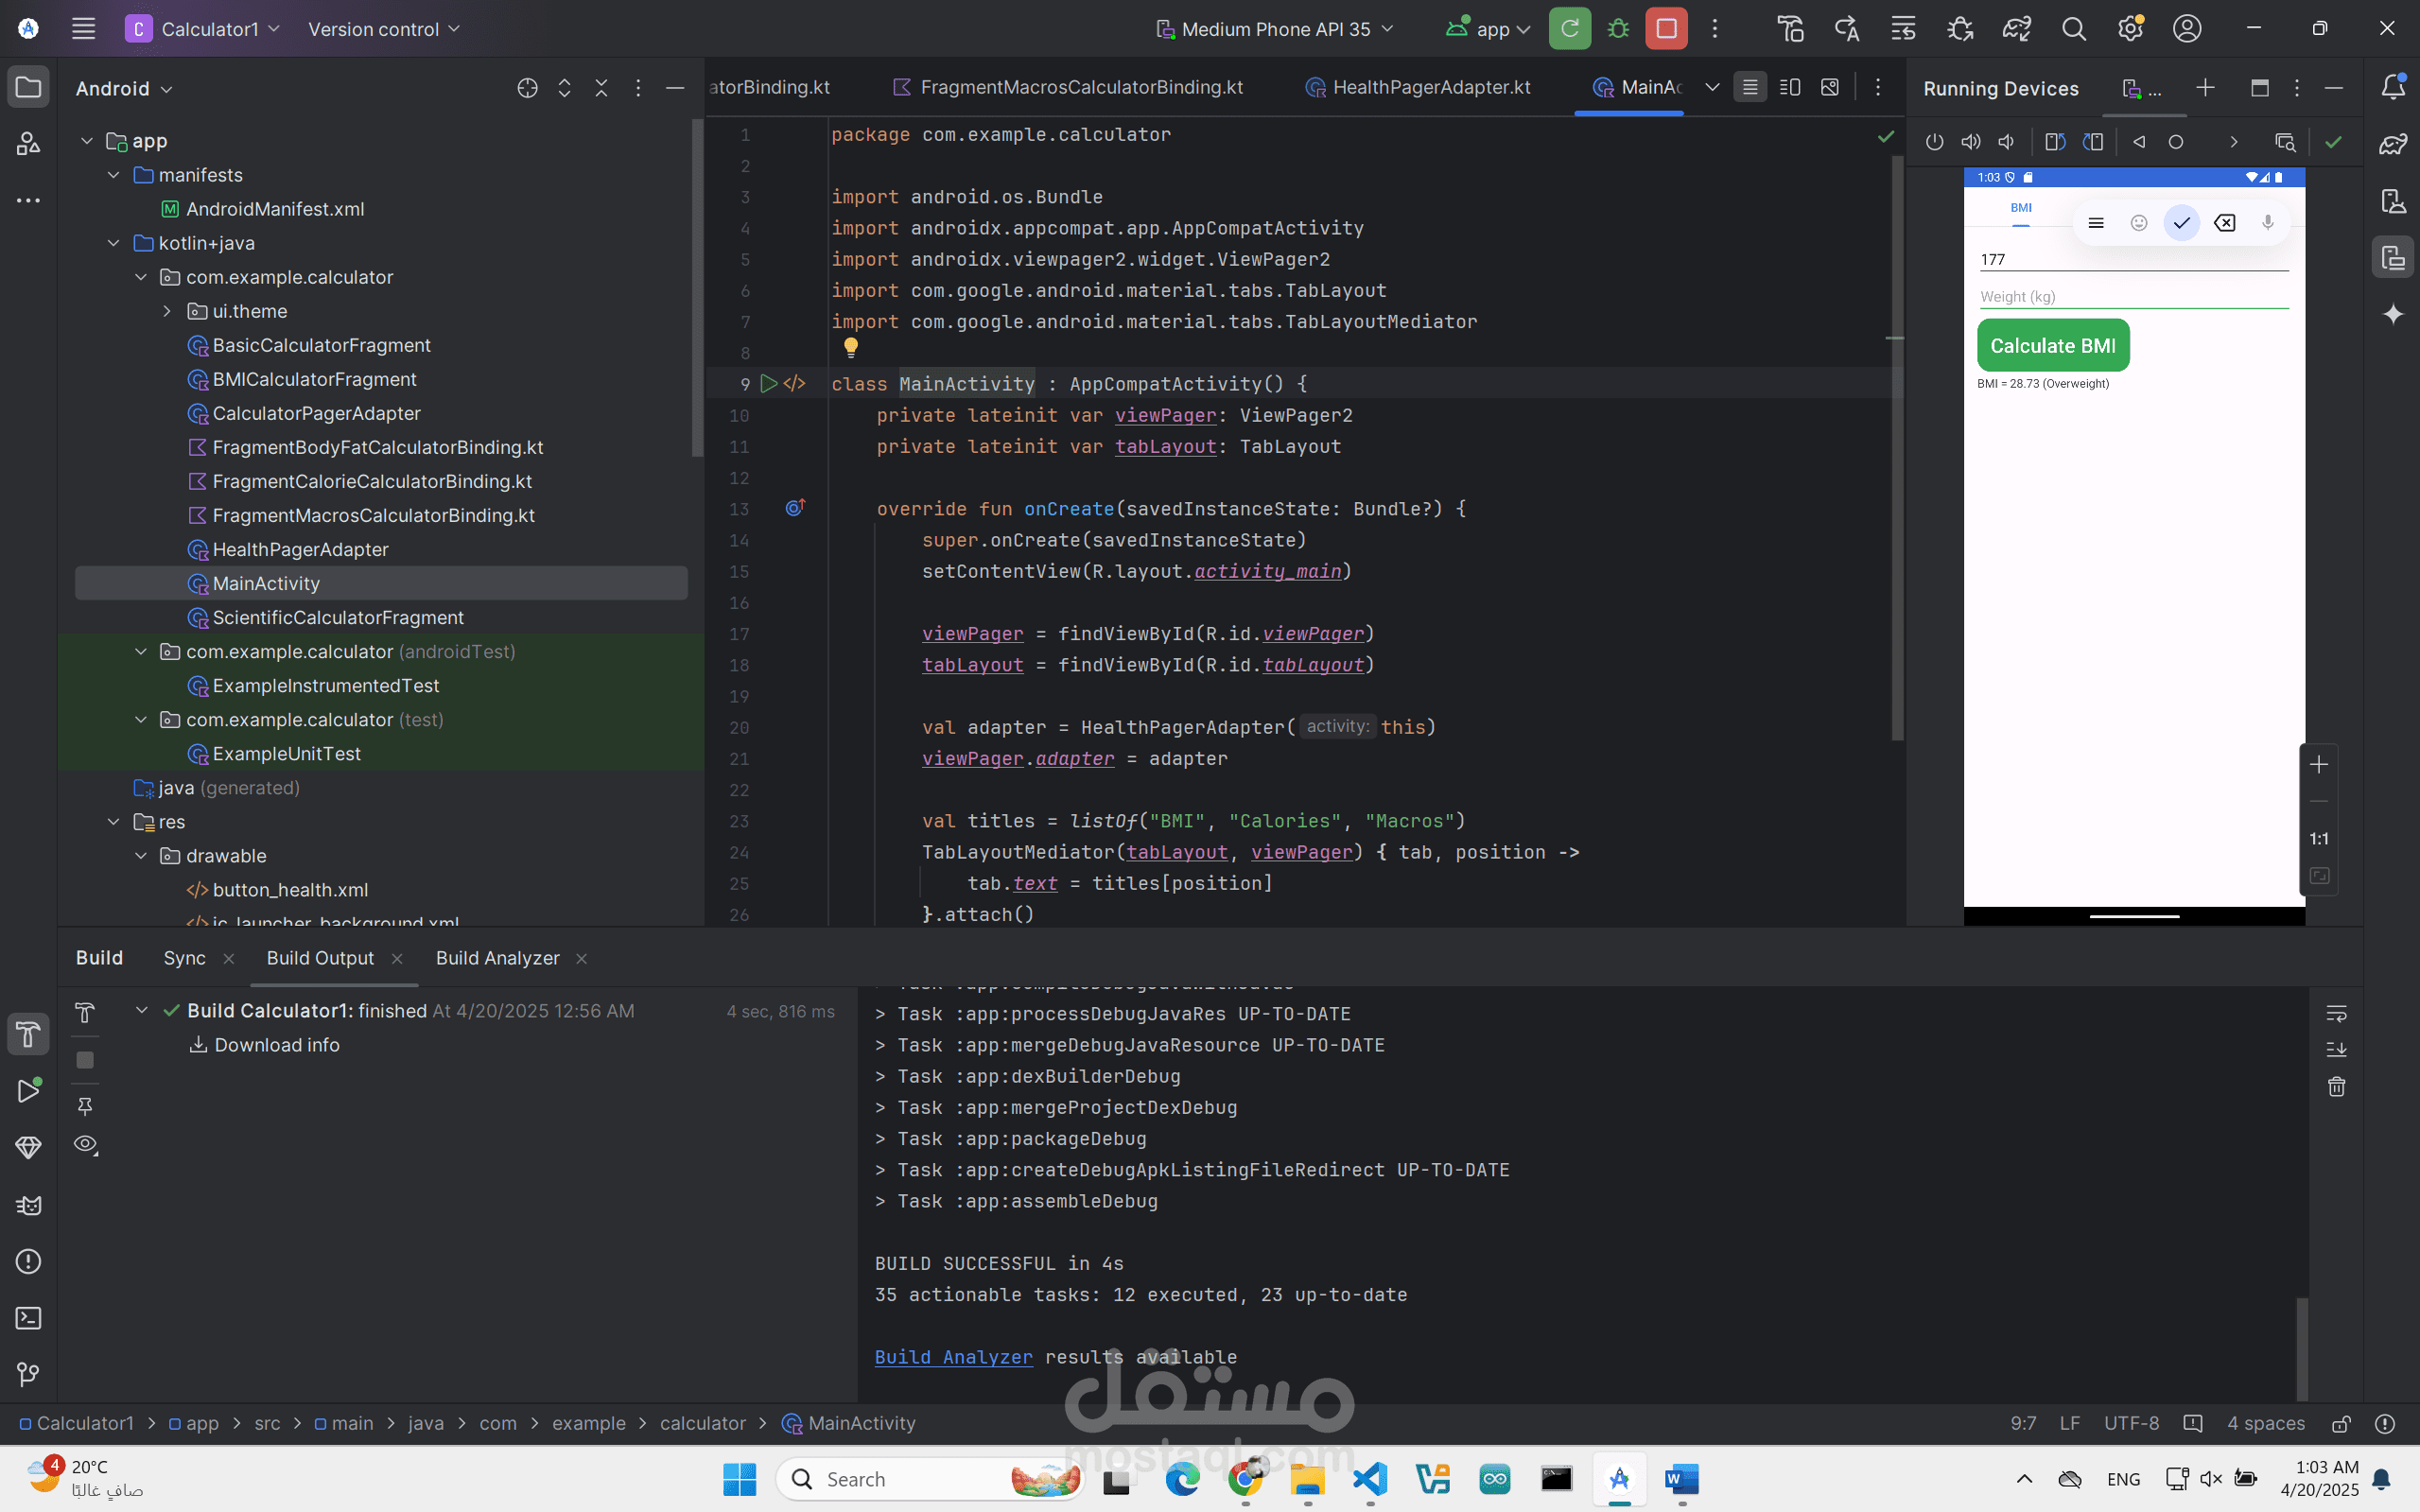The width and height of the screenshot is (2420, 1512).
Task: Open the Terminal tool window
Action: point(28,1318)
